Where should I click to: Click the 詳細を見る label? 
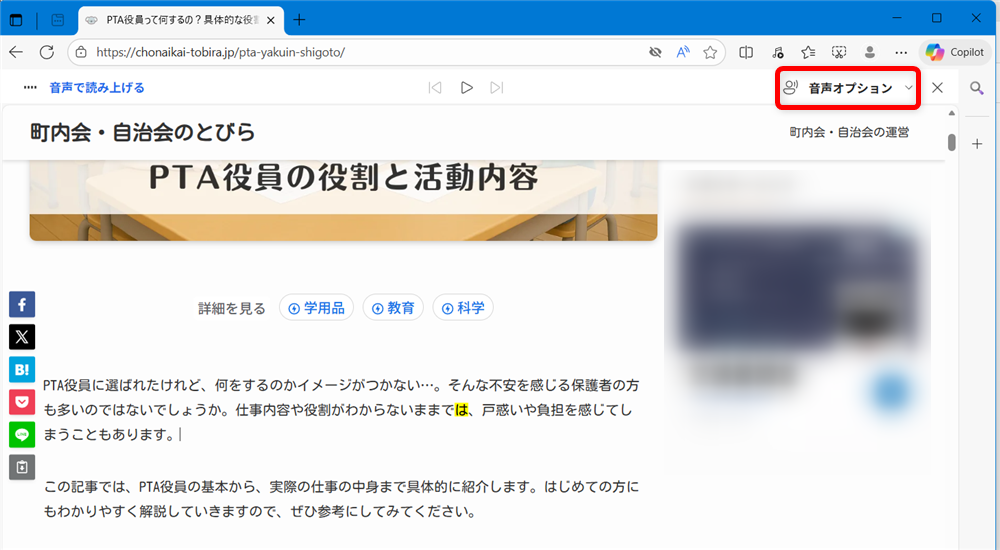coord(232,308)
